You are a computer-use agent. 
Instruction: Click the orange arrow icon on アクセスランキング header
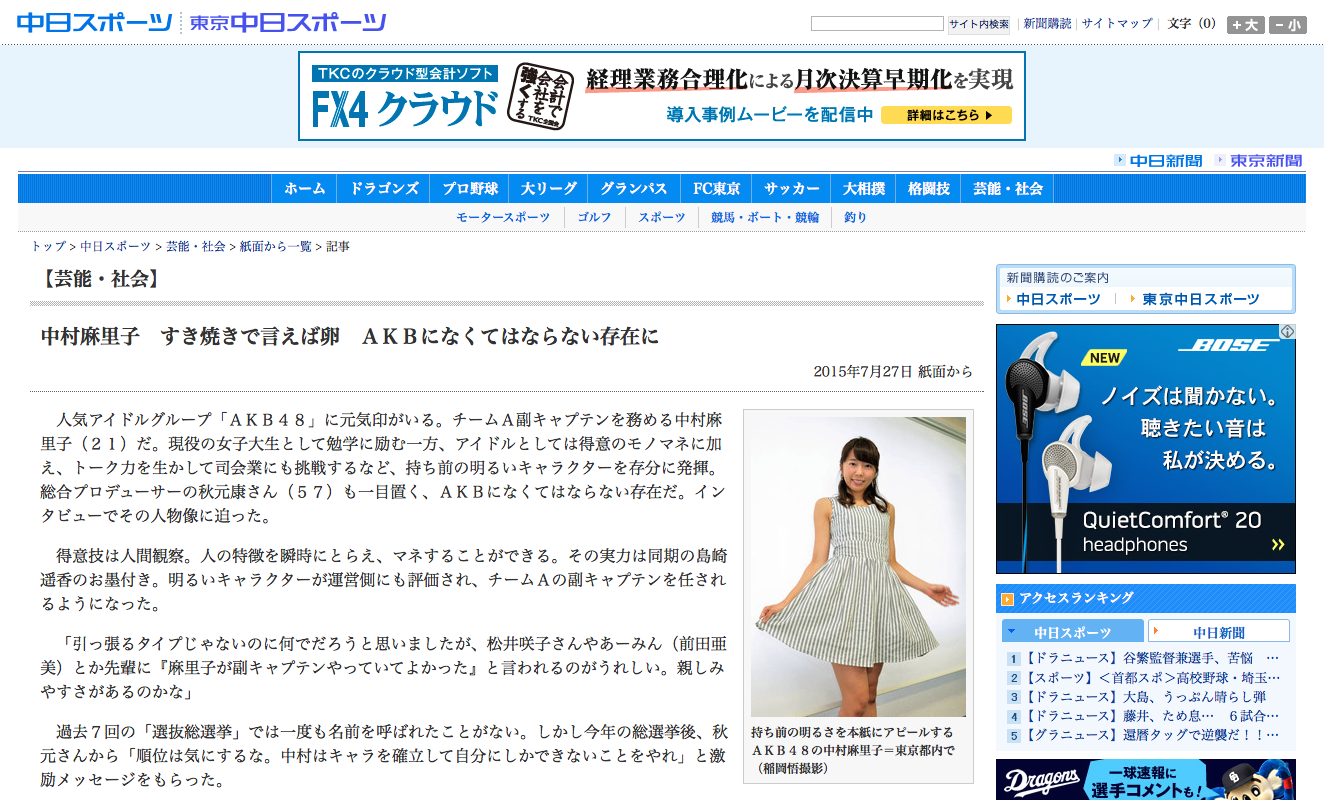[x=1008, y=598]
